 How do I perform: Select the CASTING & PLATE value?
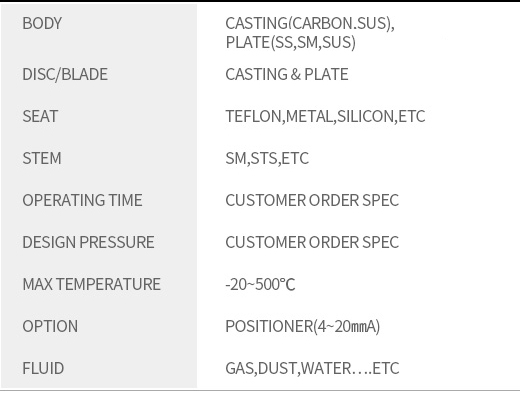click(x=287, y=74)
